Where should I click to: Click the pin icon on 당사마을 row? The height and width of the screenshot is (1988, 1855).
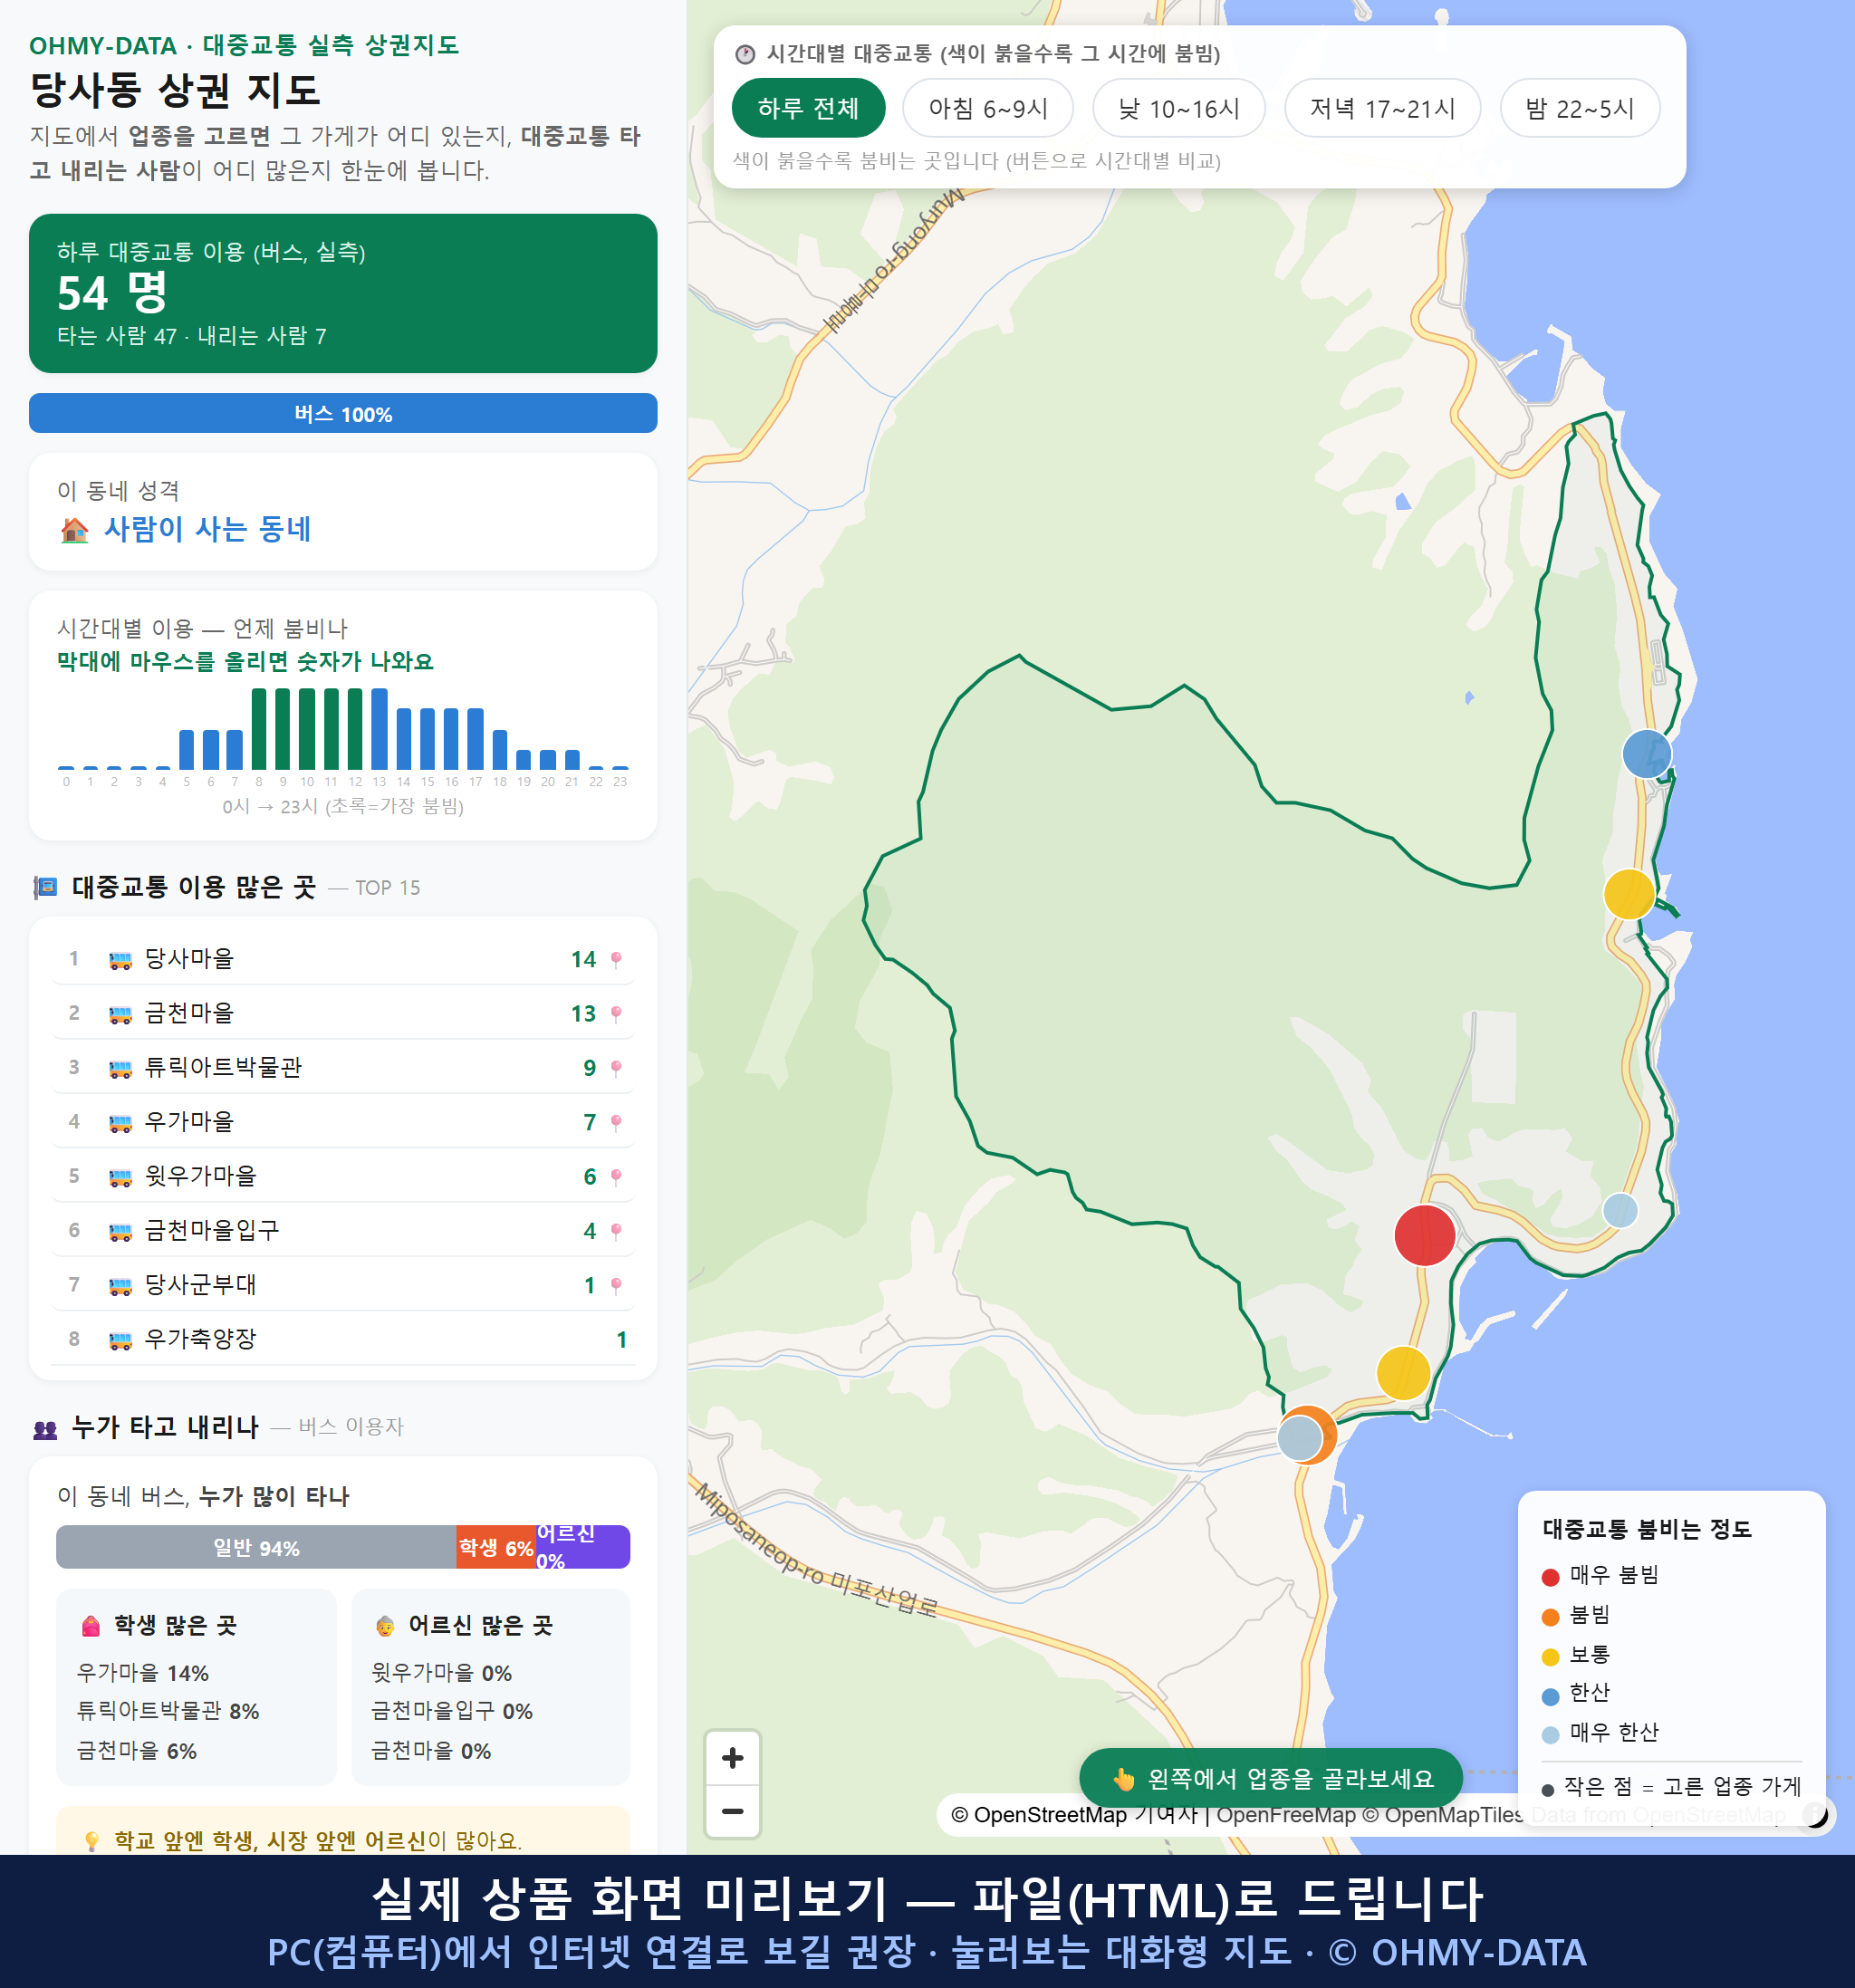[x=616, y=959]
